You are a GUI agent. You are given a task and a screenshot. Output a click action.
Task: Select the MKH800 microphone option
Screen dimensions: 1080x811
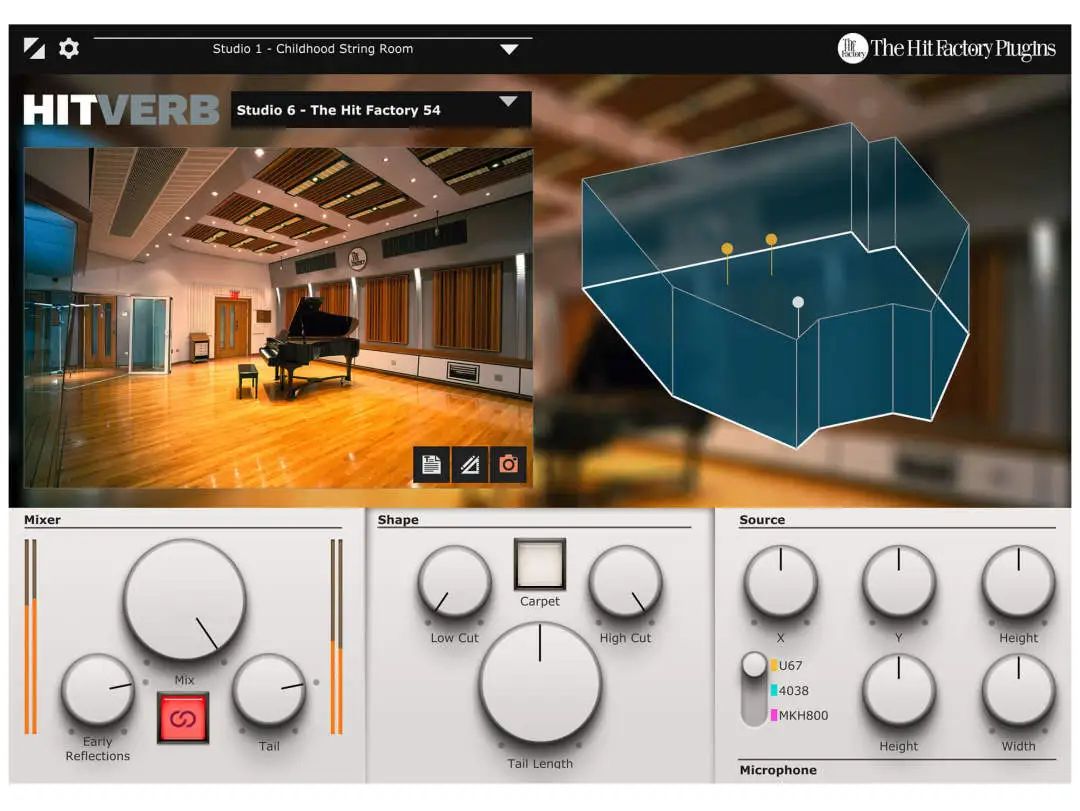802,715
